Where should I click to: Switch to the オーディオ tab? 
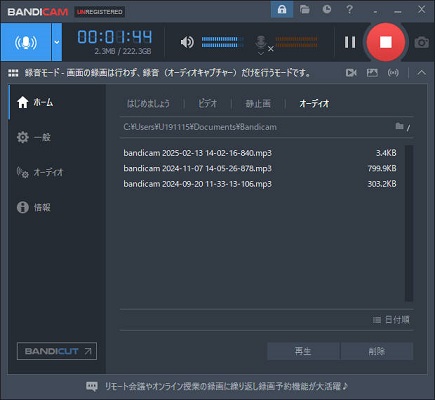(x=314, y=104)
